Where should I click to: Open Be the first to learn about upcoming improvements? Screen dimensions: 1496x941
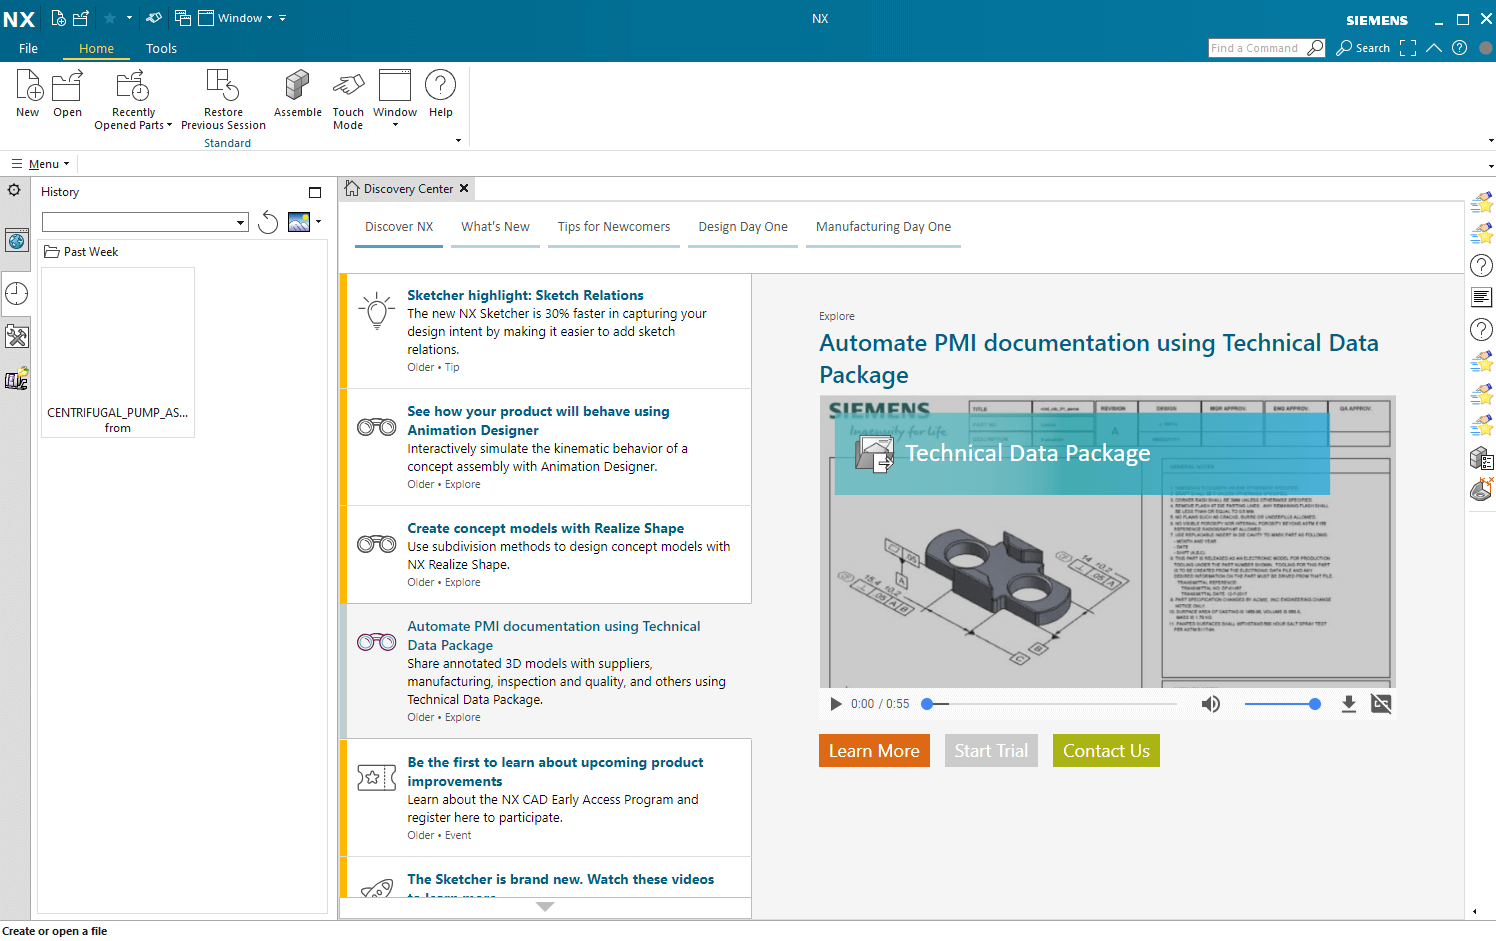tap(546, 797)
